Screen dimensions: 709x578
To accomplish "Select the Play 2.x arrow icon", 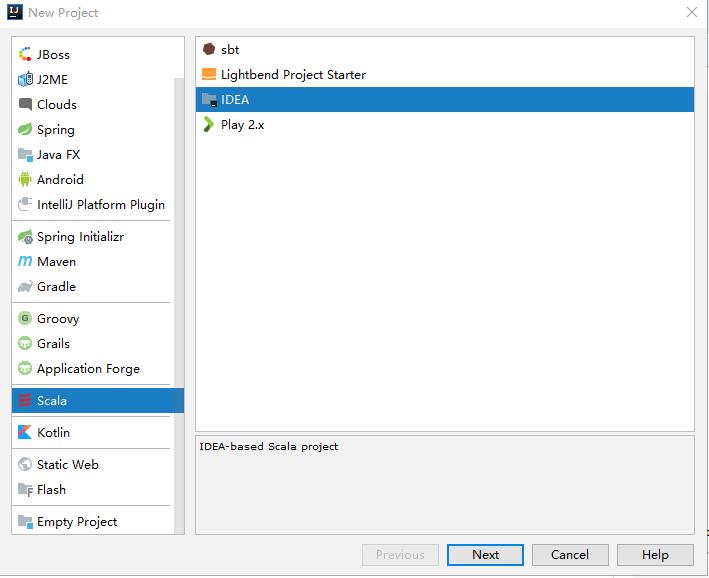I will coord(209,125).
